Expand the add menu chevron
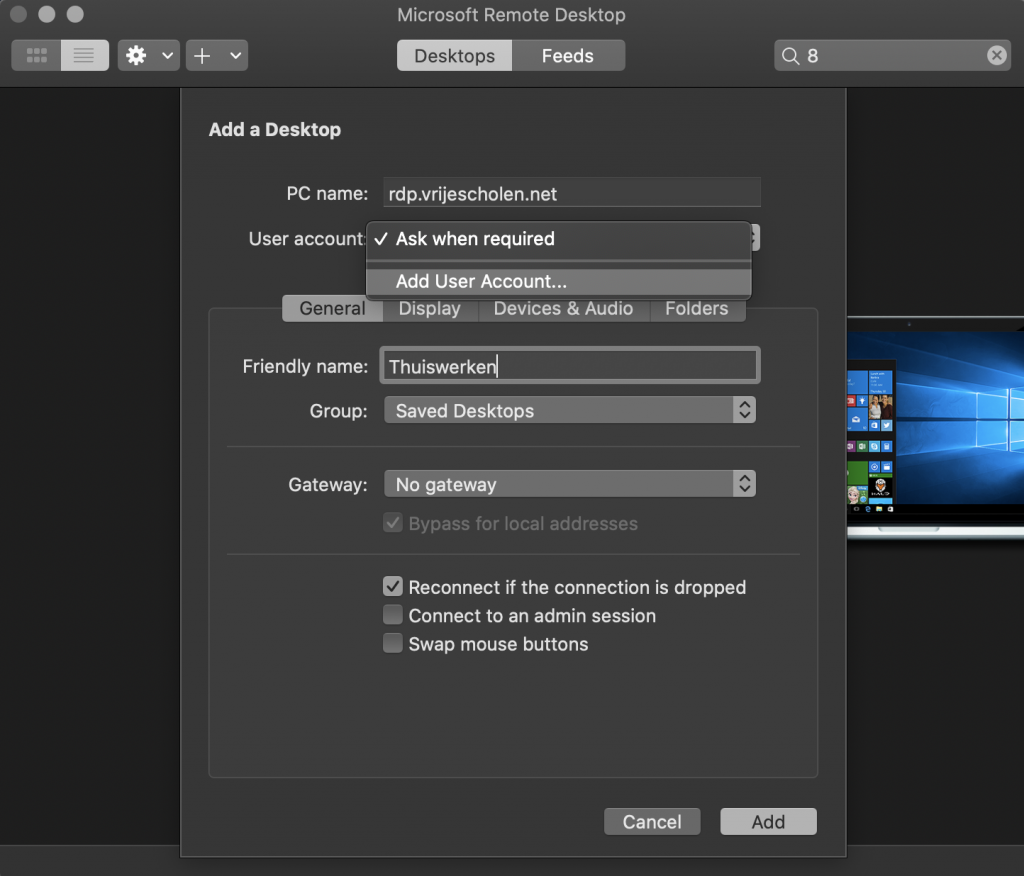Viewport: 1024px width, 876px height. pos(236,56)
